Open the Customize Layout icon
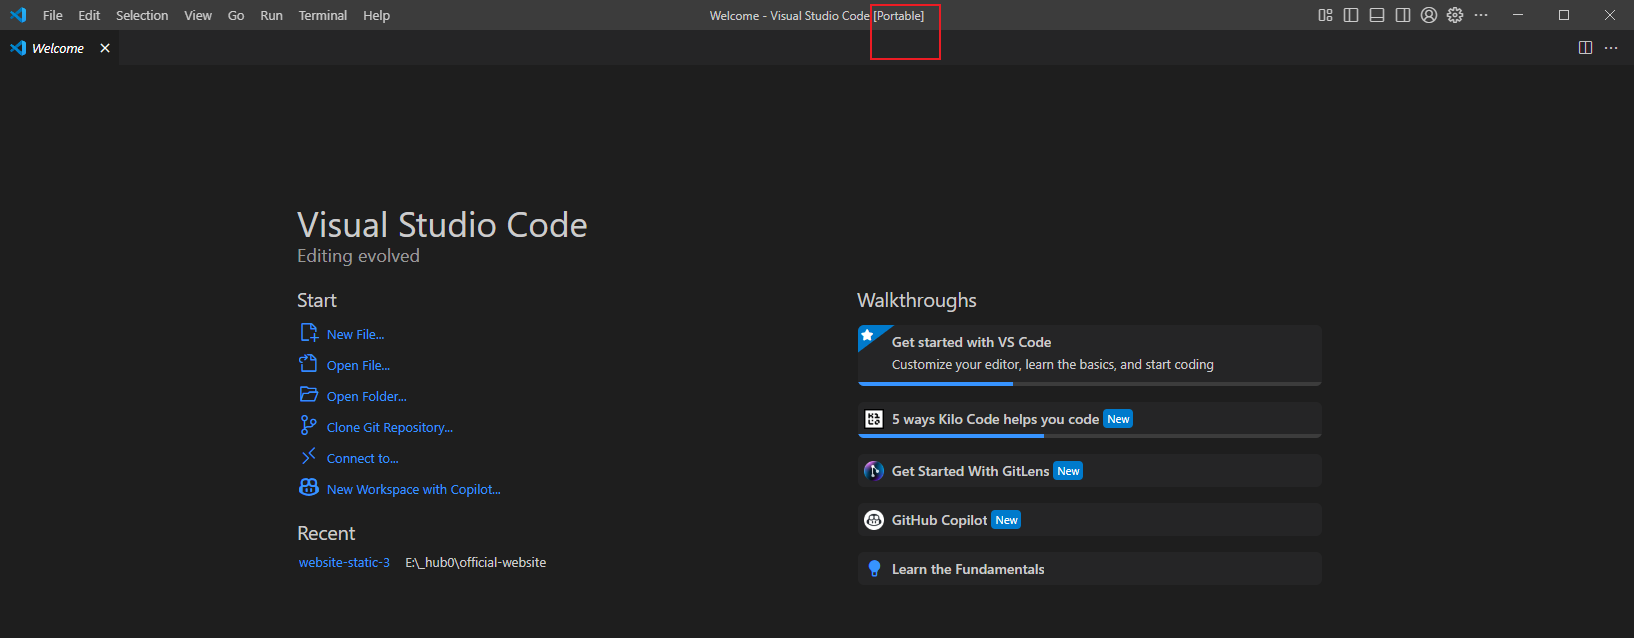 [1325, 15]
